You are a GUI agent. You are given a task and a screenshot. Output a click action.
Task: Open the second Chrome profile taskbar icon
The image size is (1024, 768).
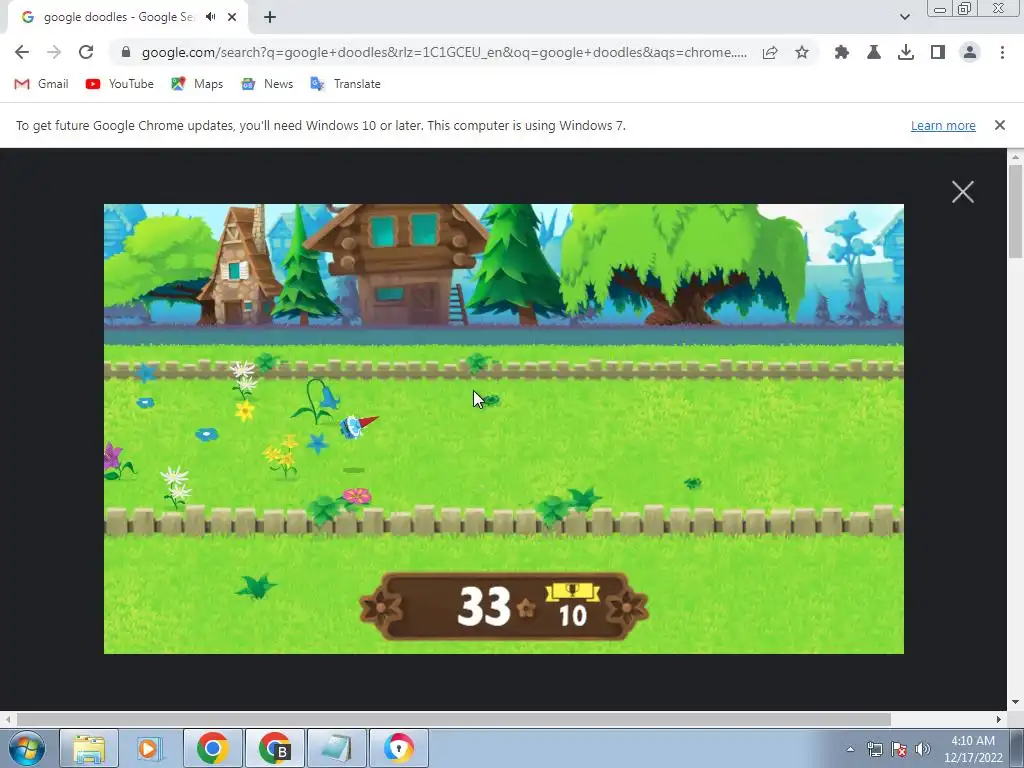(x=275, y=748)
